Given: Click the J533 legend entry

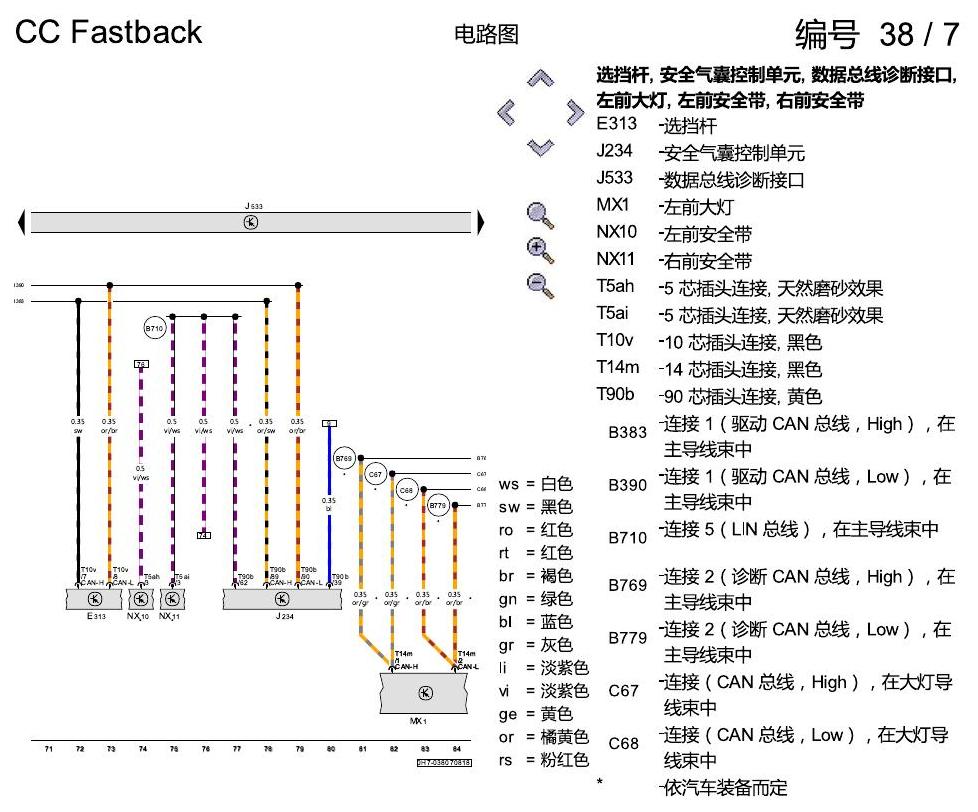Looking at the screenshot, I should pyautogui.click(x=700, y=180).
